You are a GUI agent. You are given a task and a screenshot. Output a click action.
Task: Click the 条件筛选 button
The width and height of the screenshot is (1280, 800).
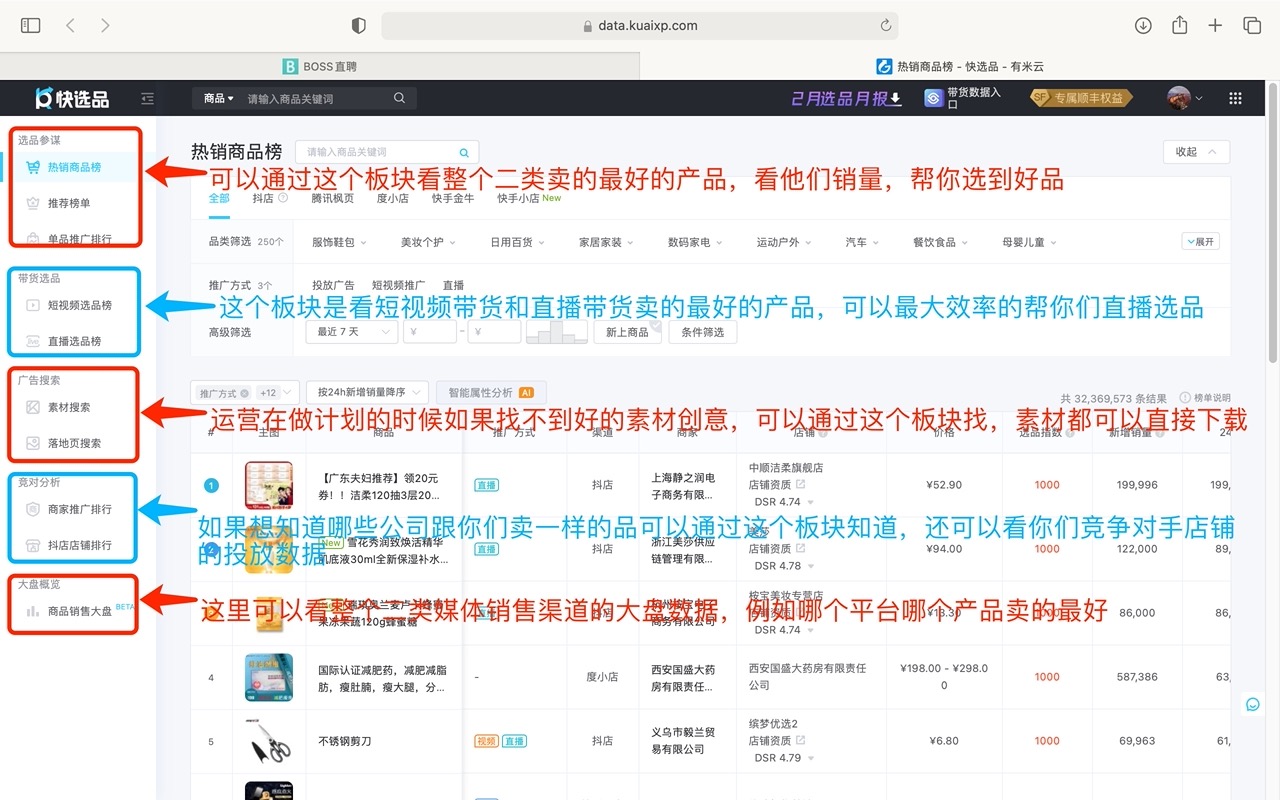pos(704,332)
